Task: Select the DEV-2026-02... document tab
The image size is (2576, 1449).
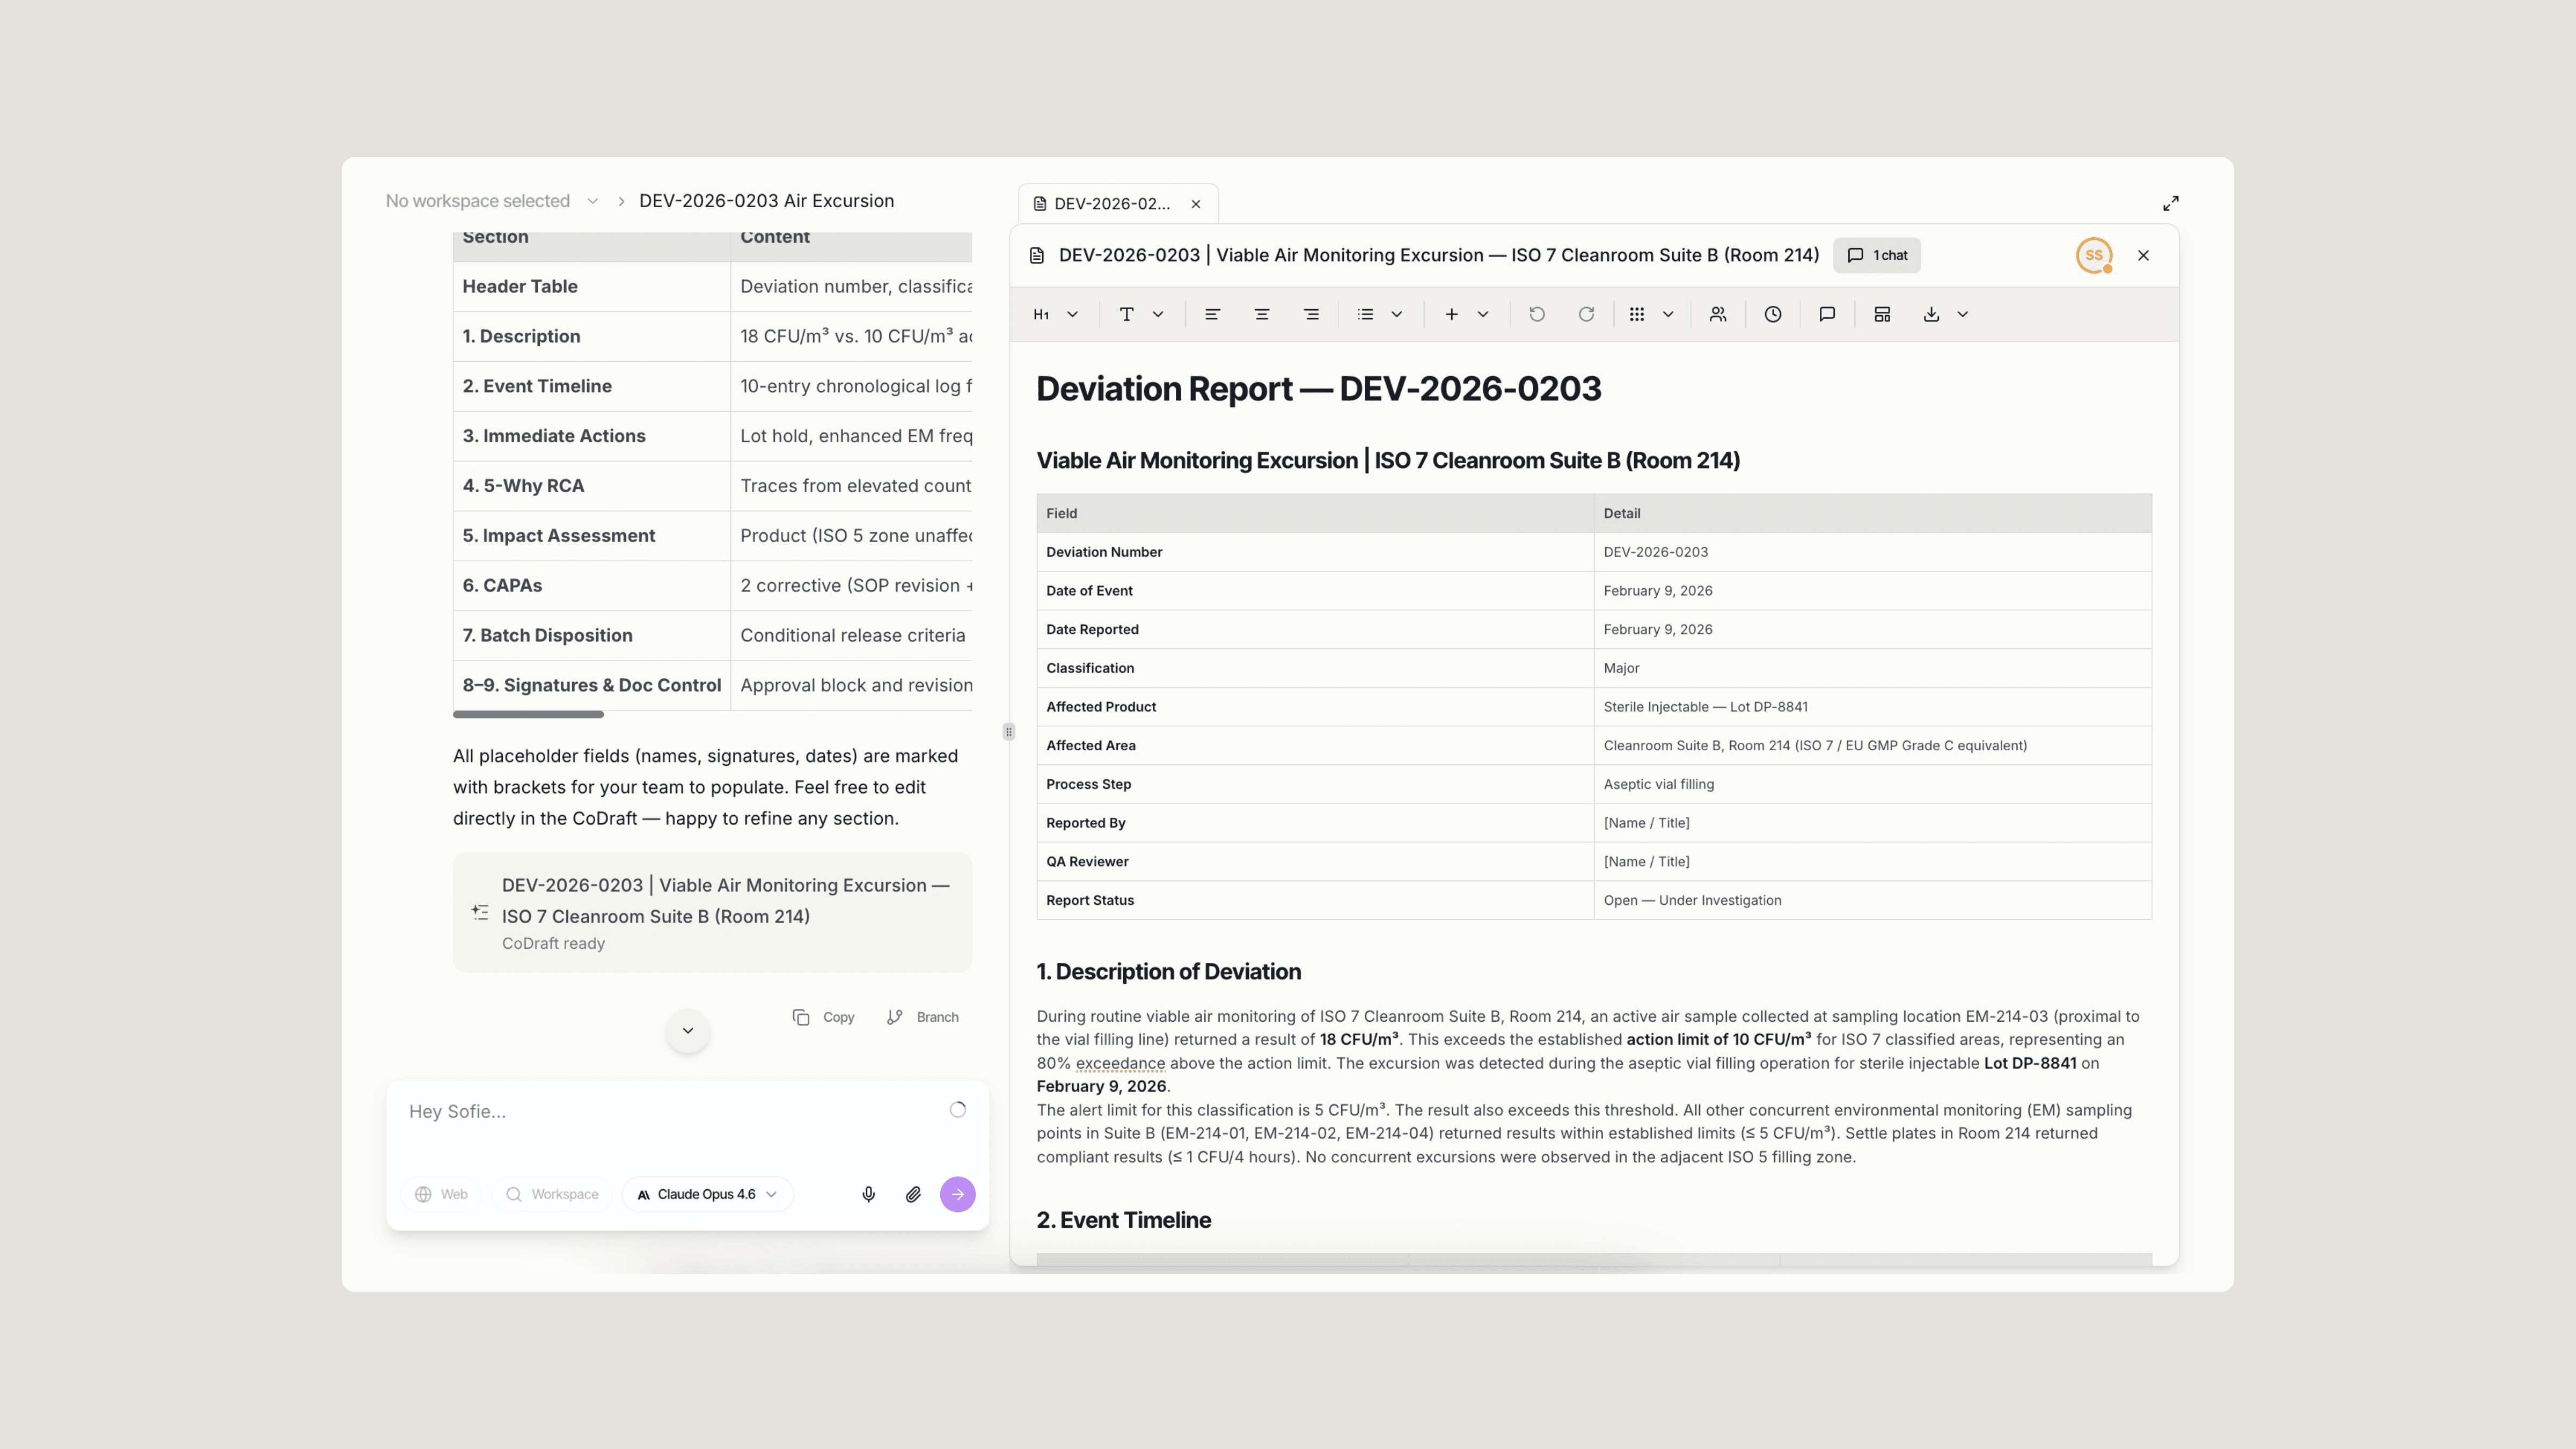Action: coord(1110,204)
